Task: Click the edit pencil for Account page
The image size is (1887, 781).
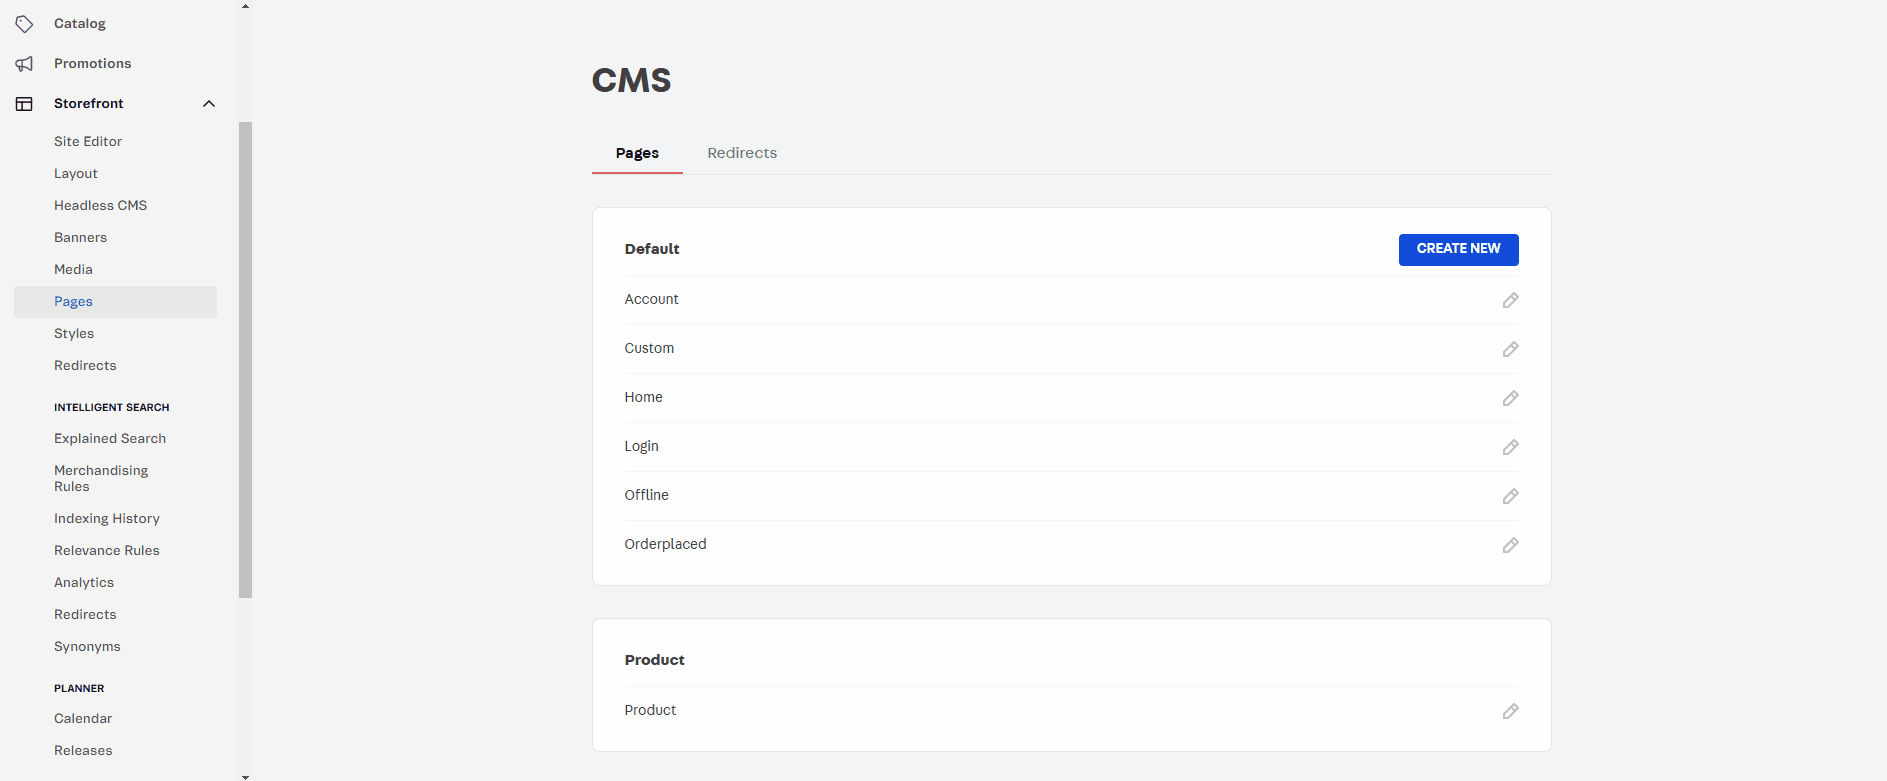Action: pos(1510,300)
